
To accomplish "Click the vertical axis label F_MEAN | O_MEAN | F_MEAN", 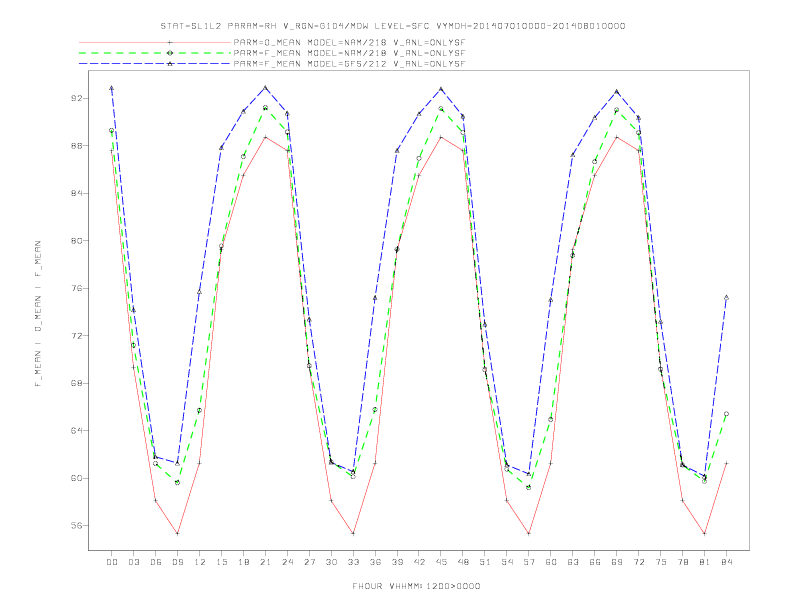I will (38, 314).
